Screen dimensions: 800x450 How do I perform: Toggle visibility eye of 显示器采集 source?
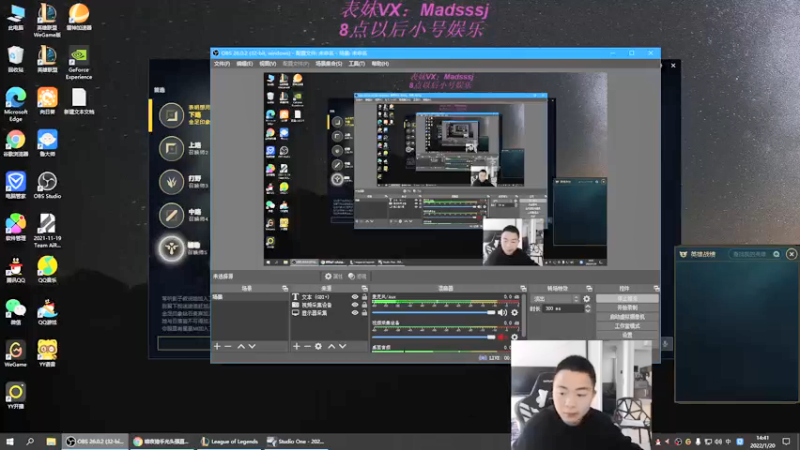tap(355, 313)
